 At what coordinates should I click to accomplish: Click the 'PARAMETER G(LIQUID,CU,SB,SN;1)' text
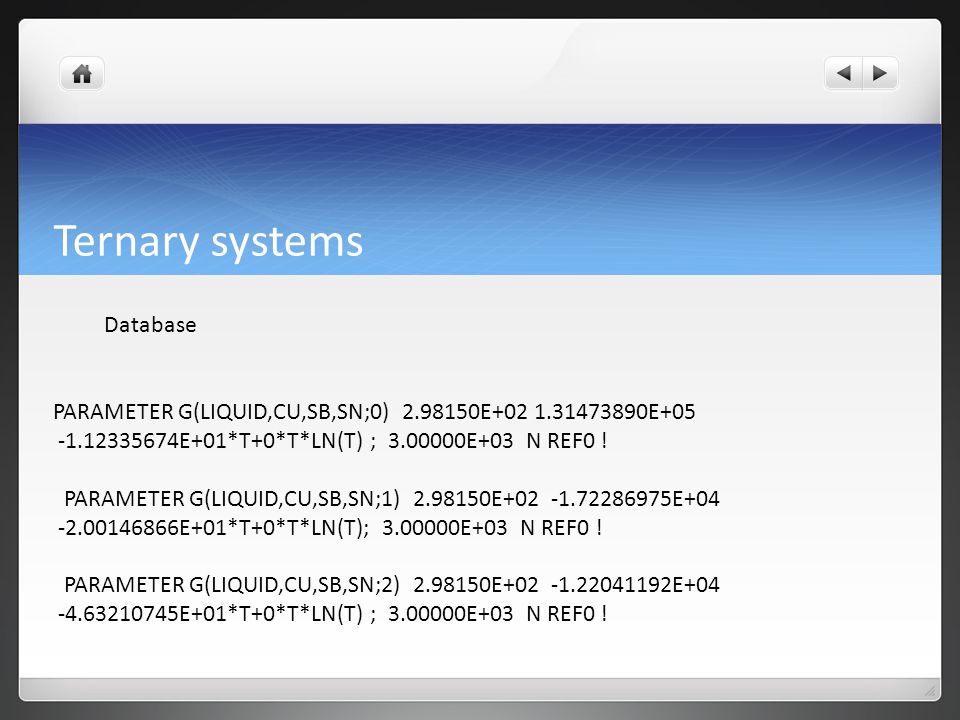tap(232, 499)
